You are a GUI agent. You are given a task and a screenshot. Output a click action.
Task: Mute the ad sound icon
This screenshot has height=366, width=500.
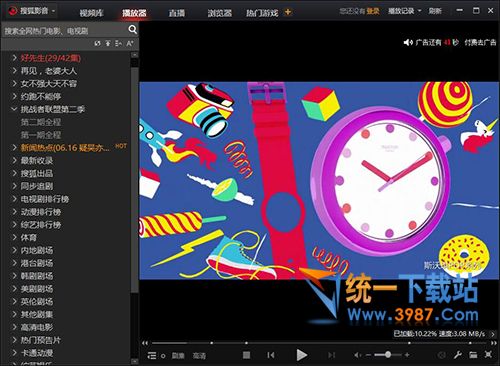408,42
